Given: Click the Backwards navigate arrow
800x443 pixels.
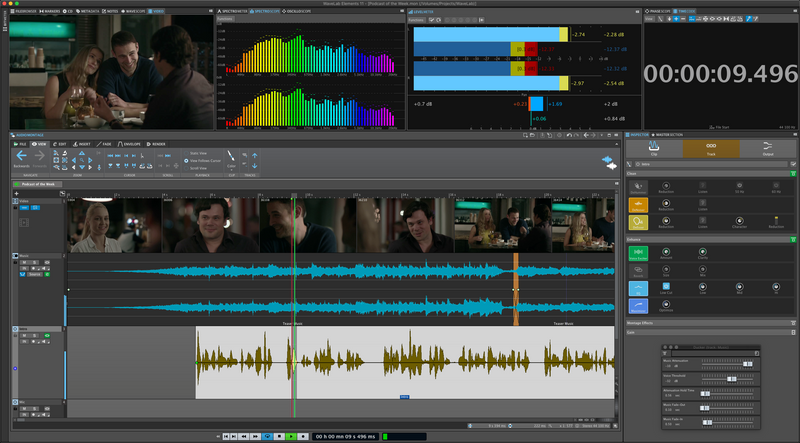Looking at the screenshot, I should point(21,156).
